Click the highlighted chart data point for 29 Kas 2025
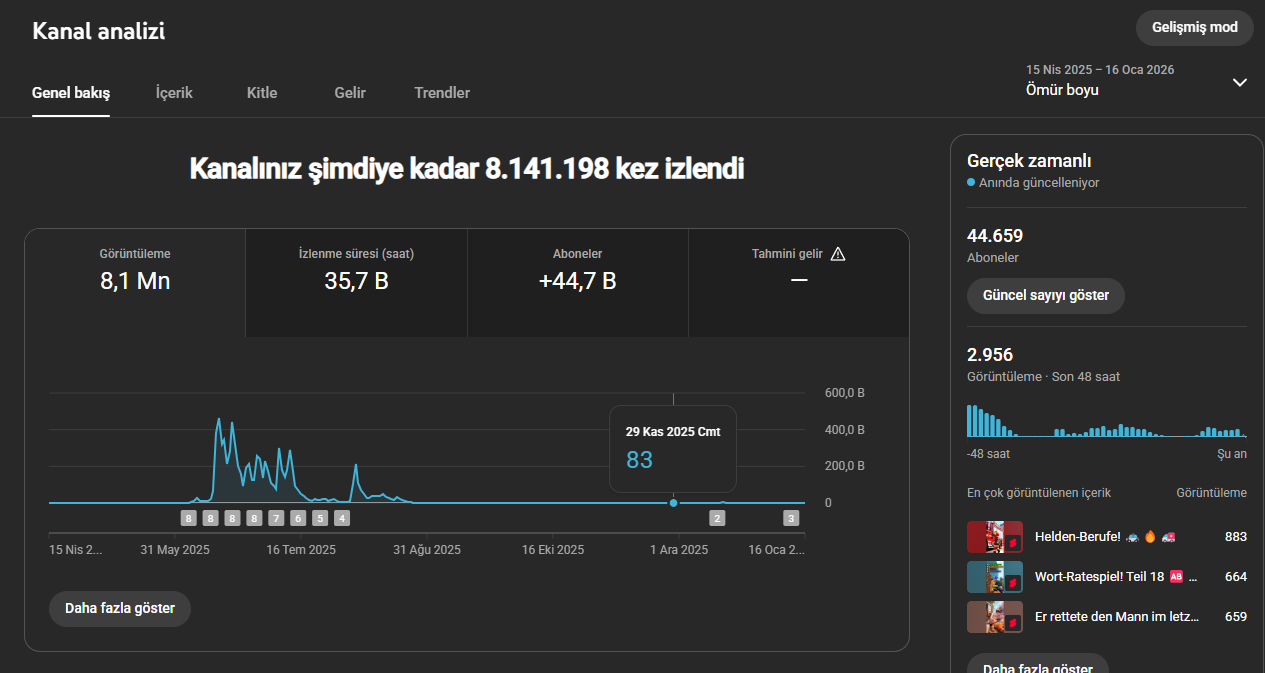Viewport: 1265px width, 673px height. click(x=673, y=503)
